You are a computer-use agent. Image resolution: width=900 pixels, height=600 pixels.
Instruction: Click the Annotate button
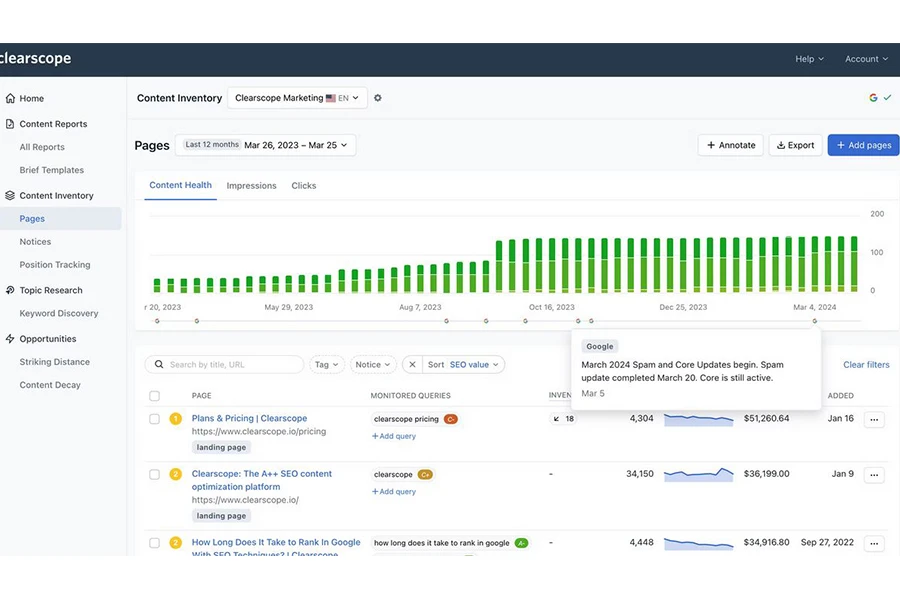coord(731,145)
